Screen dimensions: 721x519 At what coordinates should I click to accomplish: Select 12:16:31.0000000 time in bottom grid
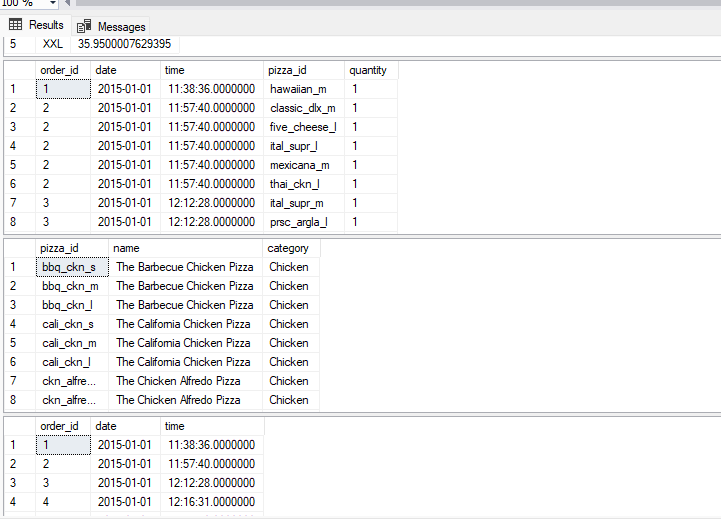point(212,502)
